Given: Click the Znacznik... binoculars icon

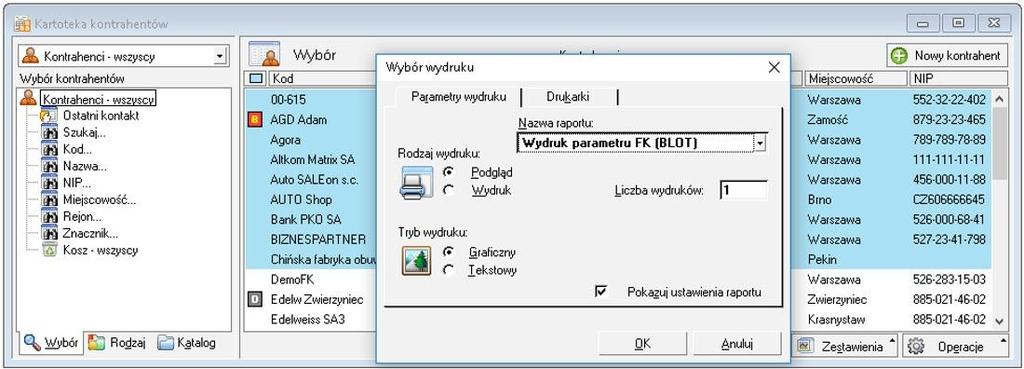Looking at the screenshot, I should click(50, 233).
